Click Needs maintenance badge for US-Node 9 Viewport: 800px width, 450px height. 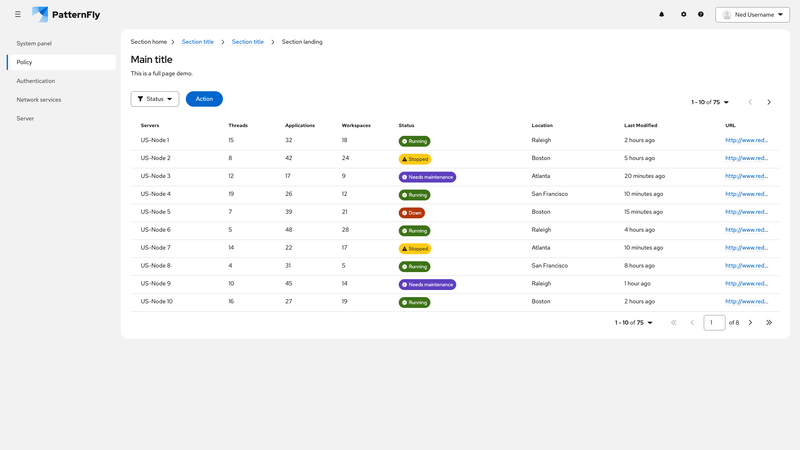(x=427, y=284)
